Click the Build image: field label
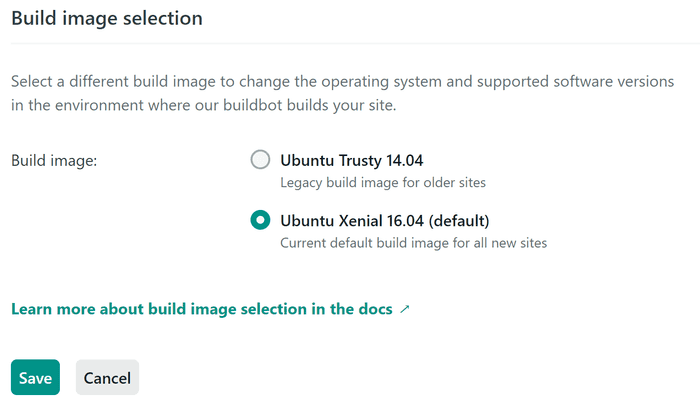Viewport: 700px width, 403px height. click(54, 160)
